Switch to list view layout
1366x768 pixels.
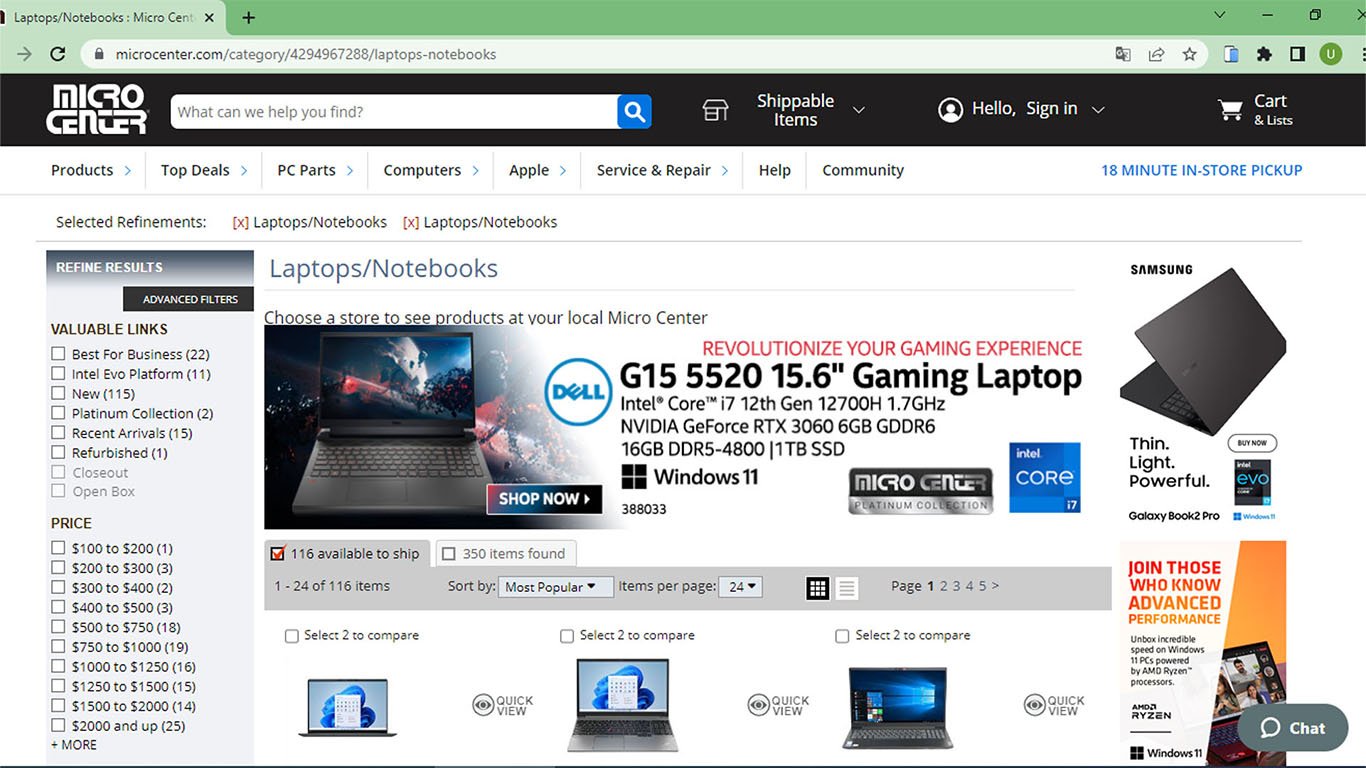click(847, 588)
